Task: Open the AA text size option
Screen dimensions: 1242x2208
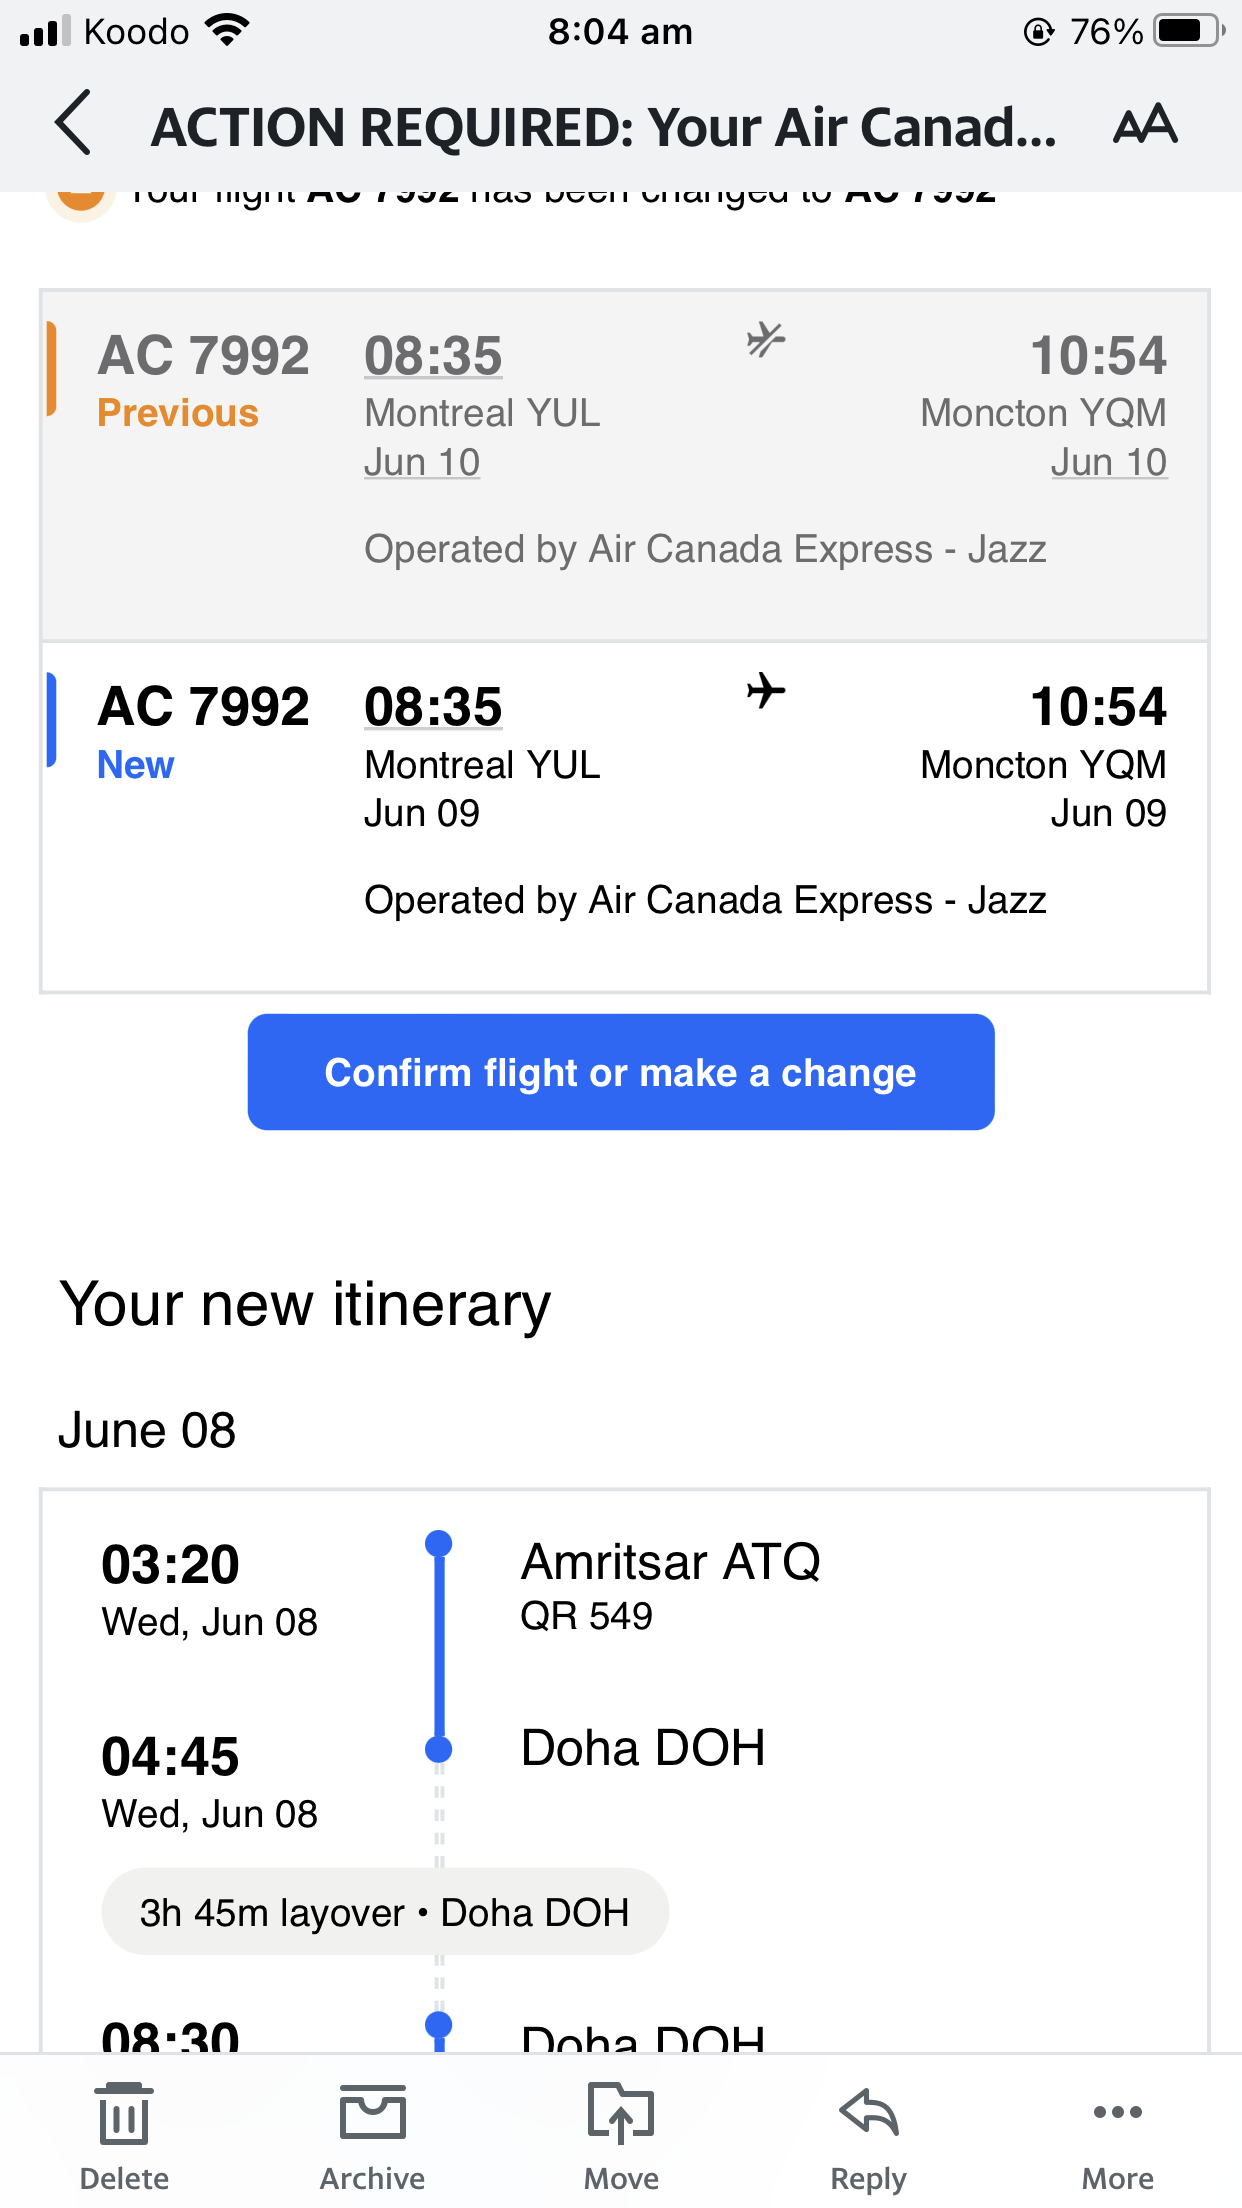Action: click(1145, 125)
